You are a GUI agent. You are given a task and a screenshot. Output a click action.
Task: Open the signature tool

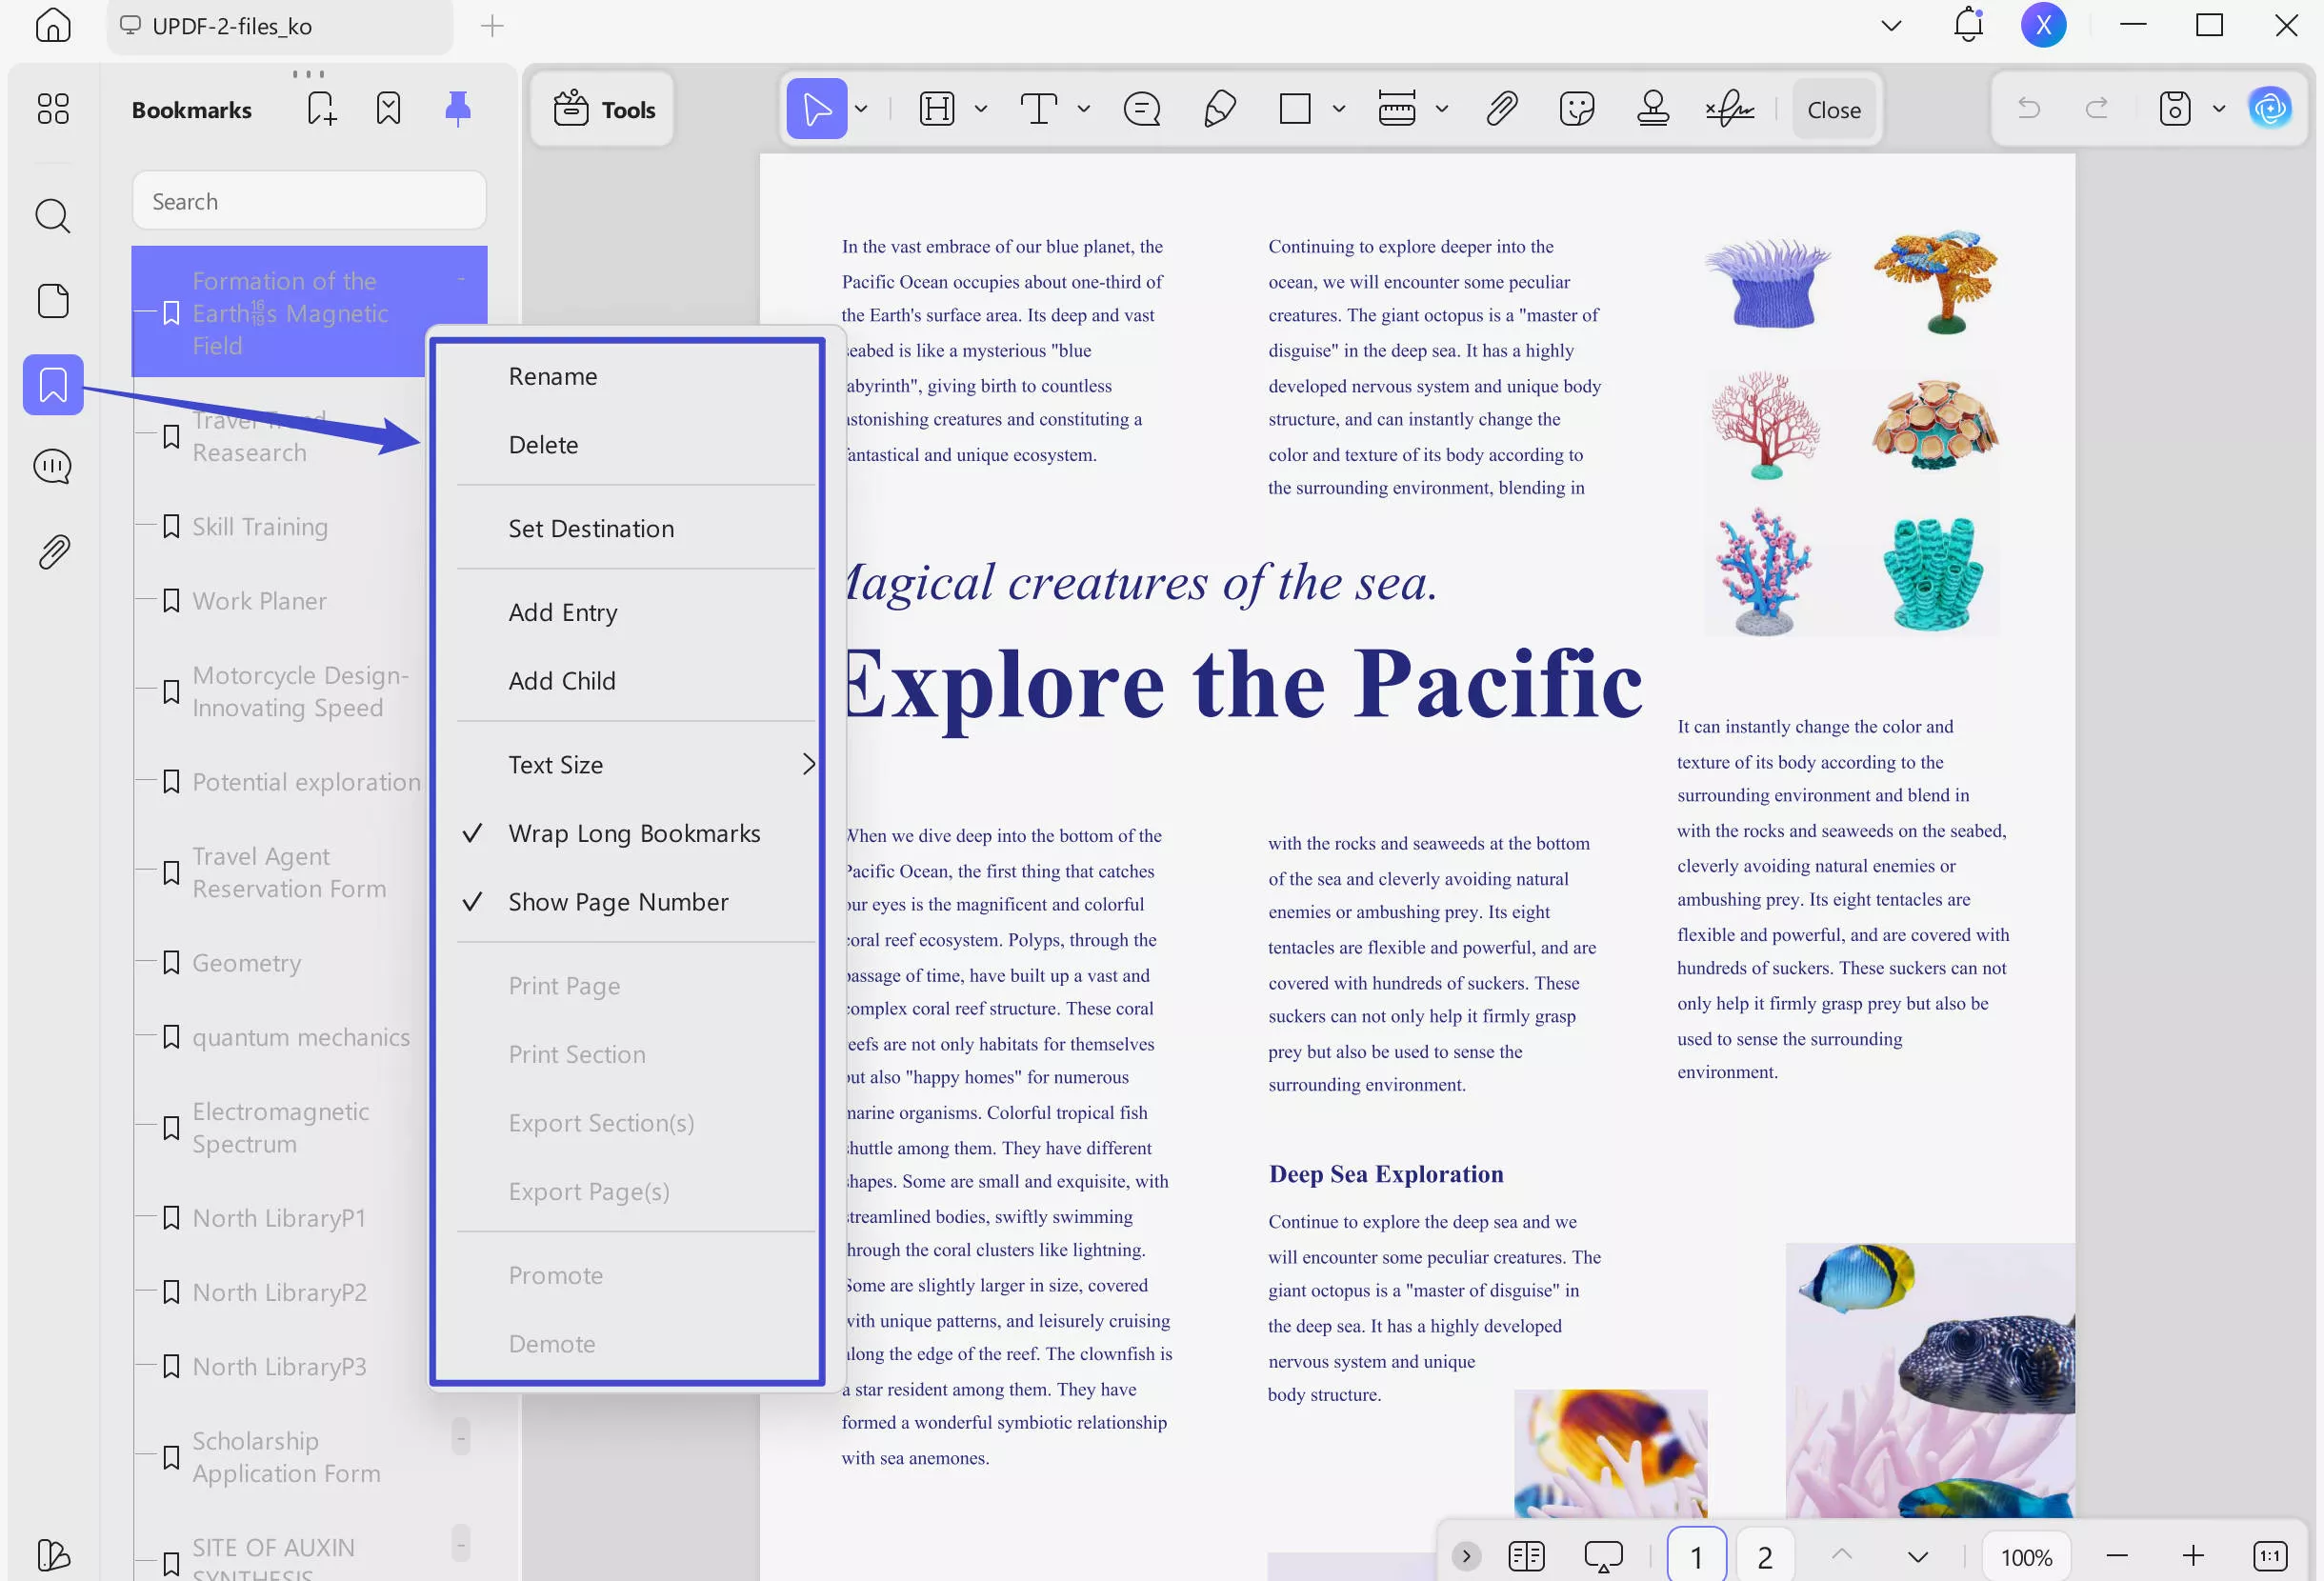click(1730, 108)
